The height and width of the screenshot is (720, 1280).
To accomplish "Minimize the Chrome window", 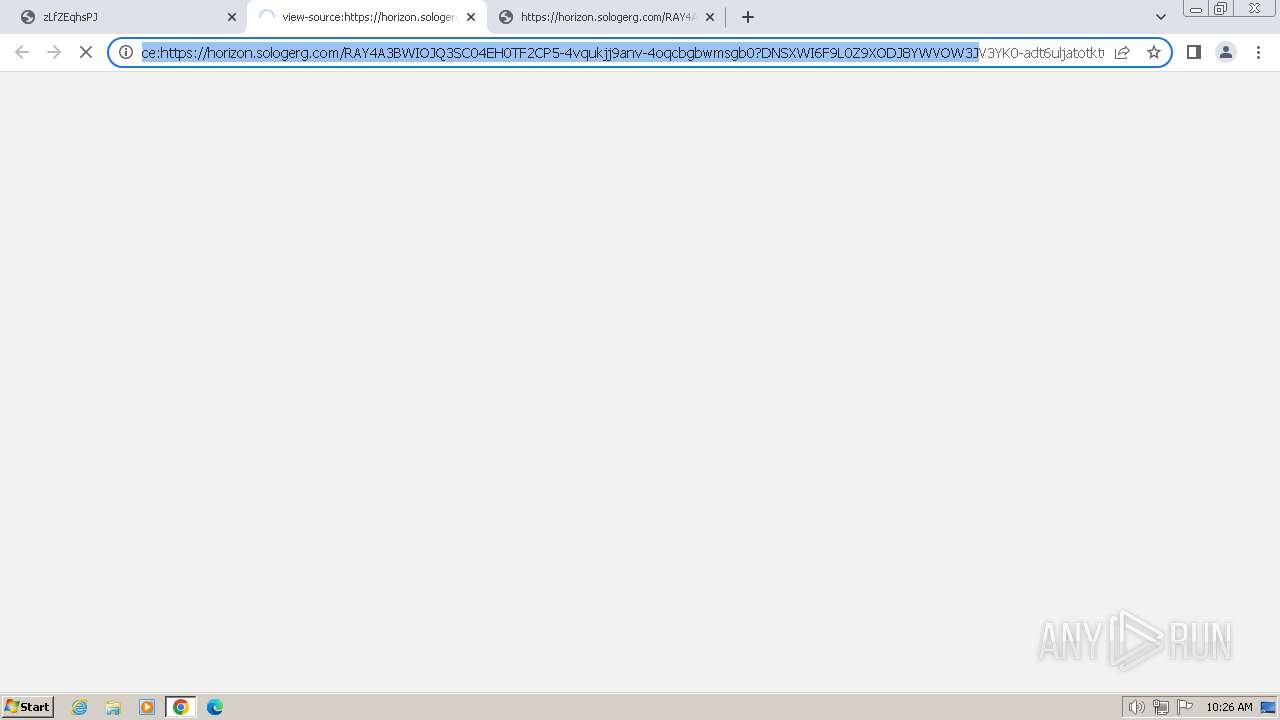I will point(1196,9).
